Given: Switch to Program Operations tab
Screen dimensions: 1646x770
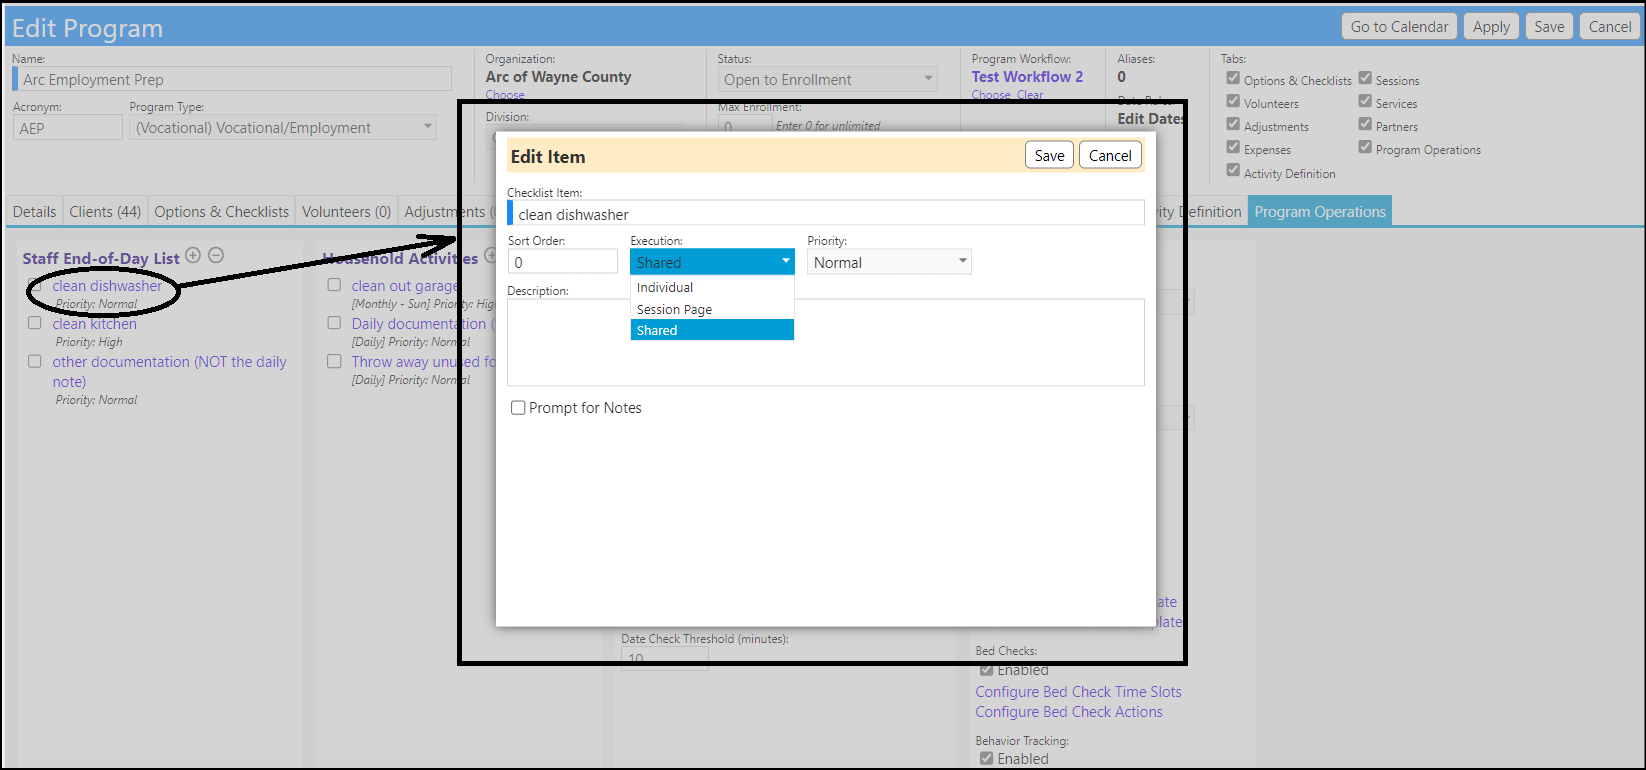Looking at the screenshot, I should pos(1320,211).
